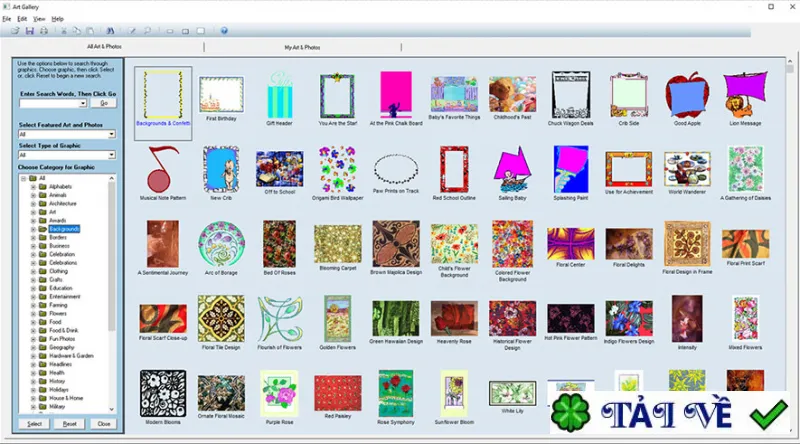This screenshot has width=800, height=444.
Task: Click the Paste clipboard toolbar icon
Action: (90, 31)
